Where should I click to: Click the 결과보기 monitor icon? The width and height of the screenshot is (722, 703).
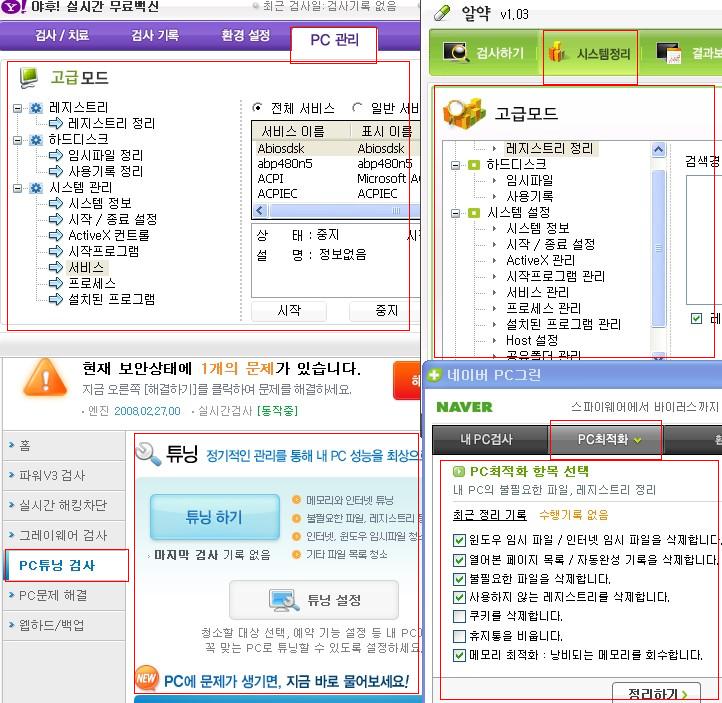coord(669,53)
